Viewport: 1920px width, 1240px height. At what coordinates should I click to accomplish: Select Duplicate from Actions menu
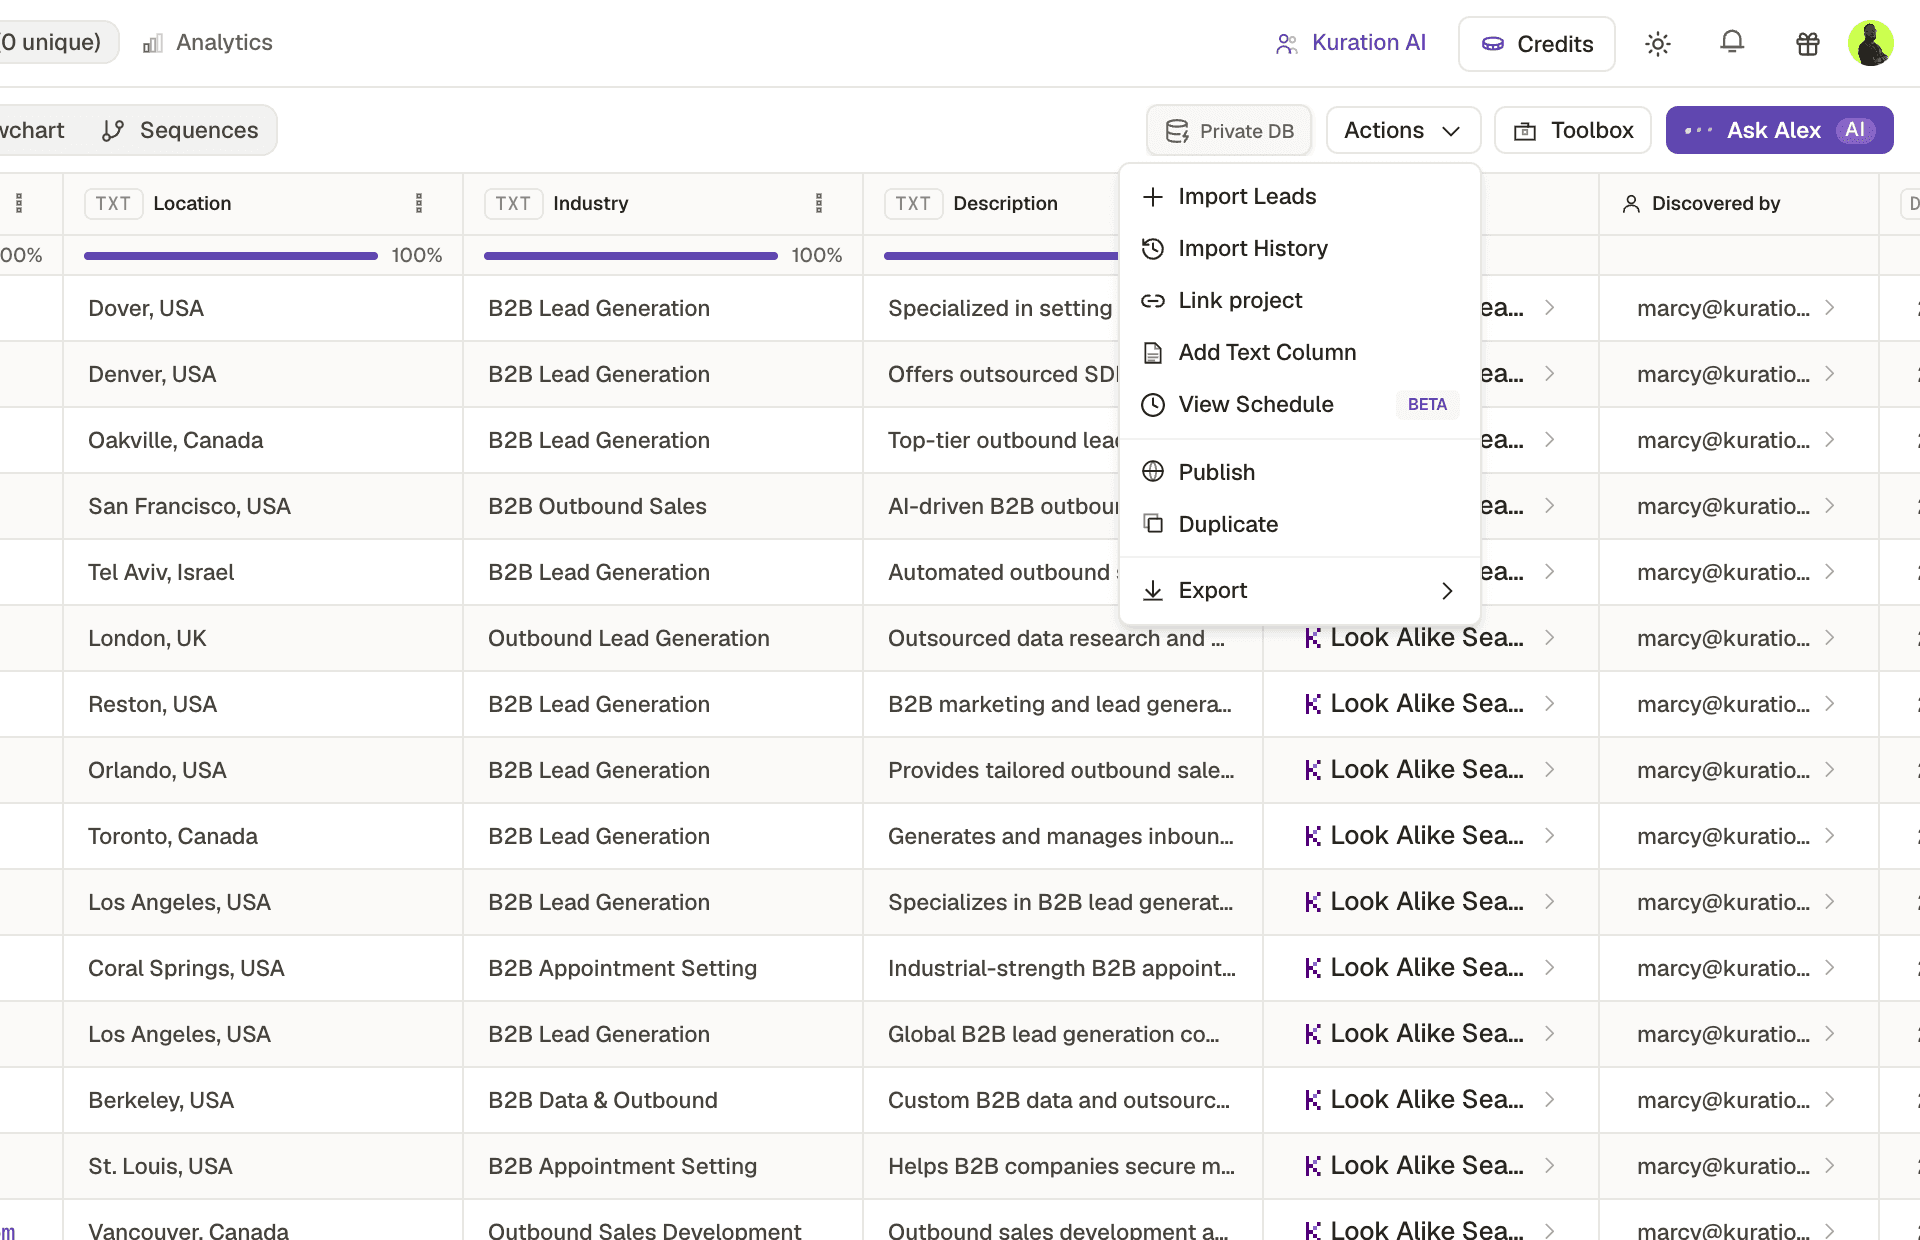[1299, 524]
